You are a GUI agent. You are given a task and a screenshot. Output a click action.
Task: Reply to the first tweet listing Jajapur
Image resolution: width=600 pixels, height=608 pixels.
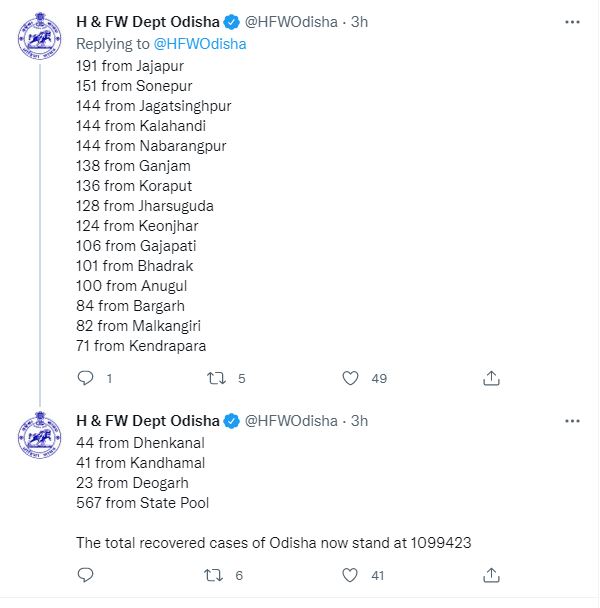pos(86,378)
